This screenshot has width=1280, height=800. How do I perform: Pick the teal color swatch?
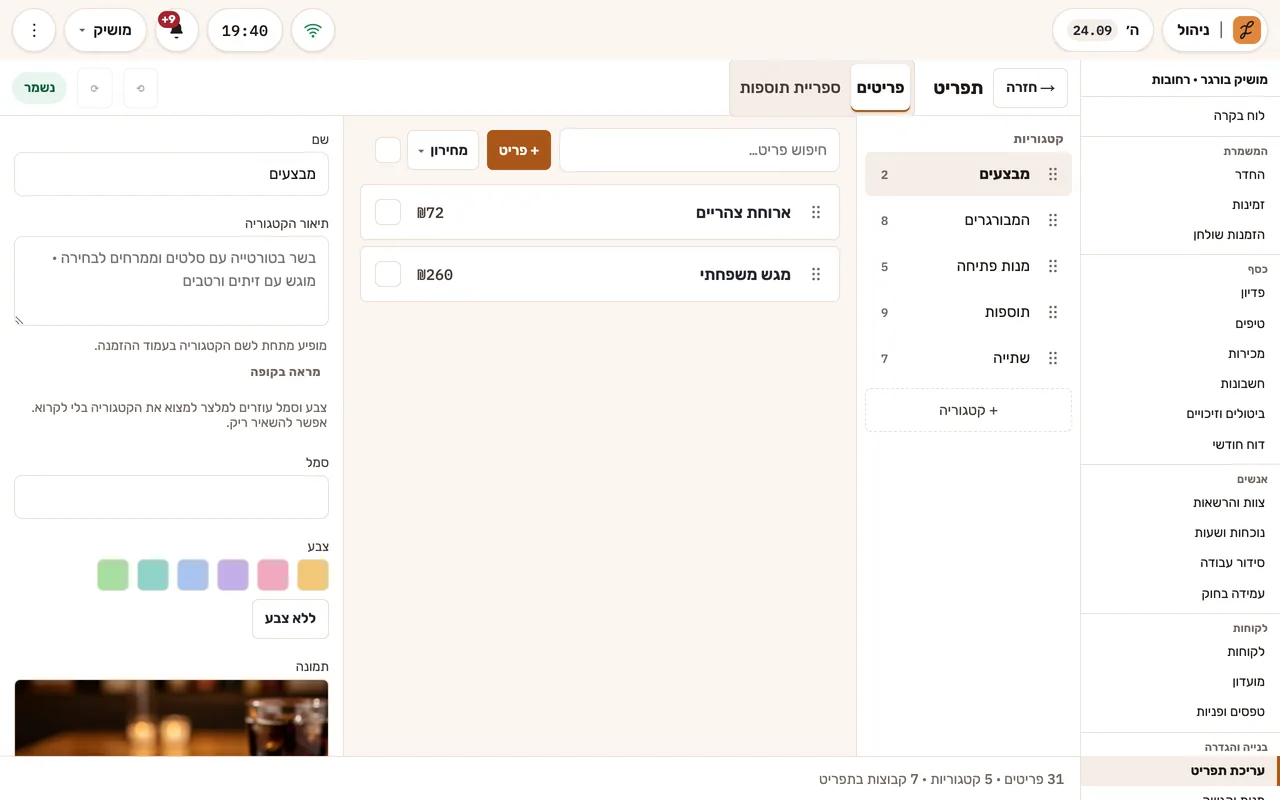[x=153, y=575]
